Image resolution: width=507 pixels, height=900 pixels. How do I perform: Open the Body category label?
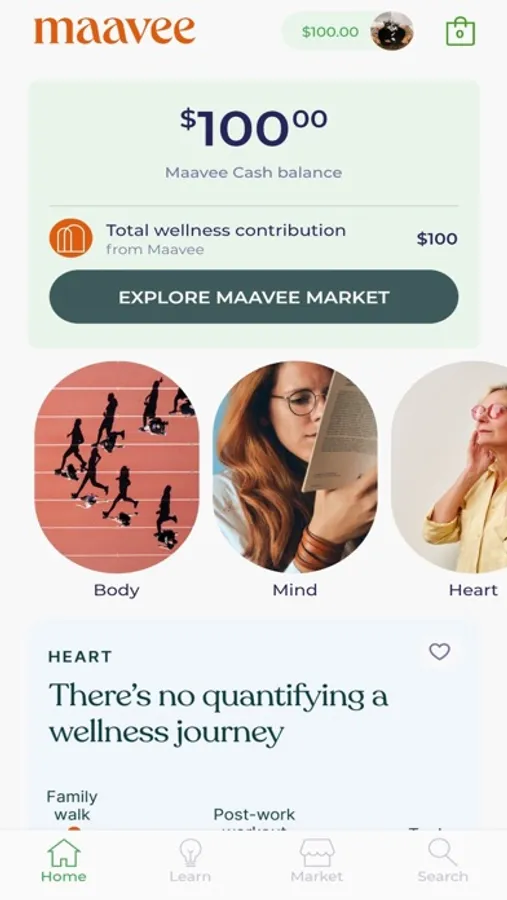[x=117, y=590]
